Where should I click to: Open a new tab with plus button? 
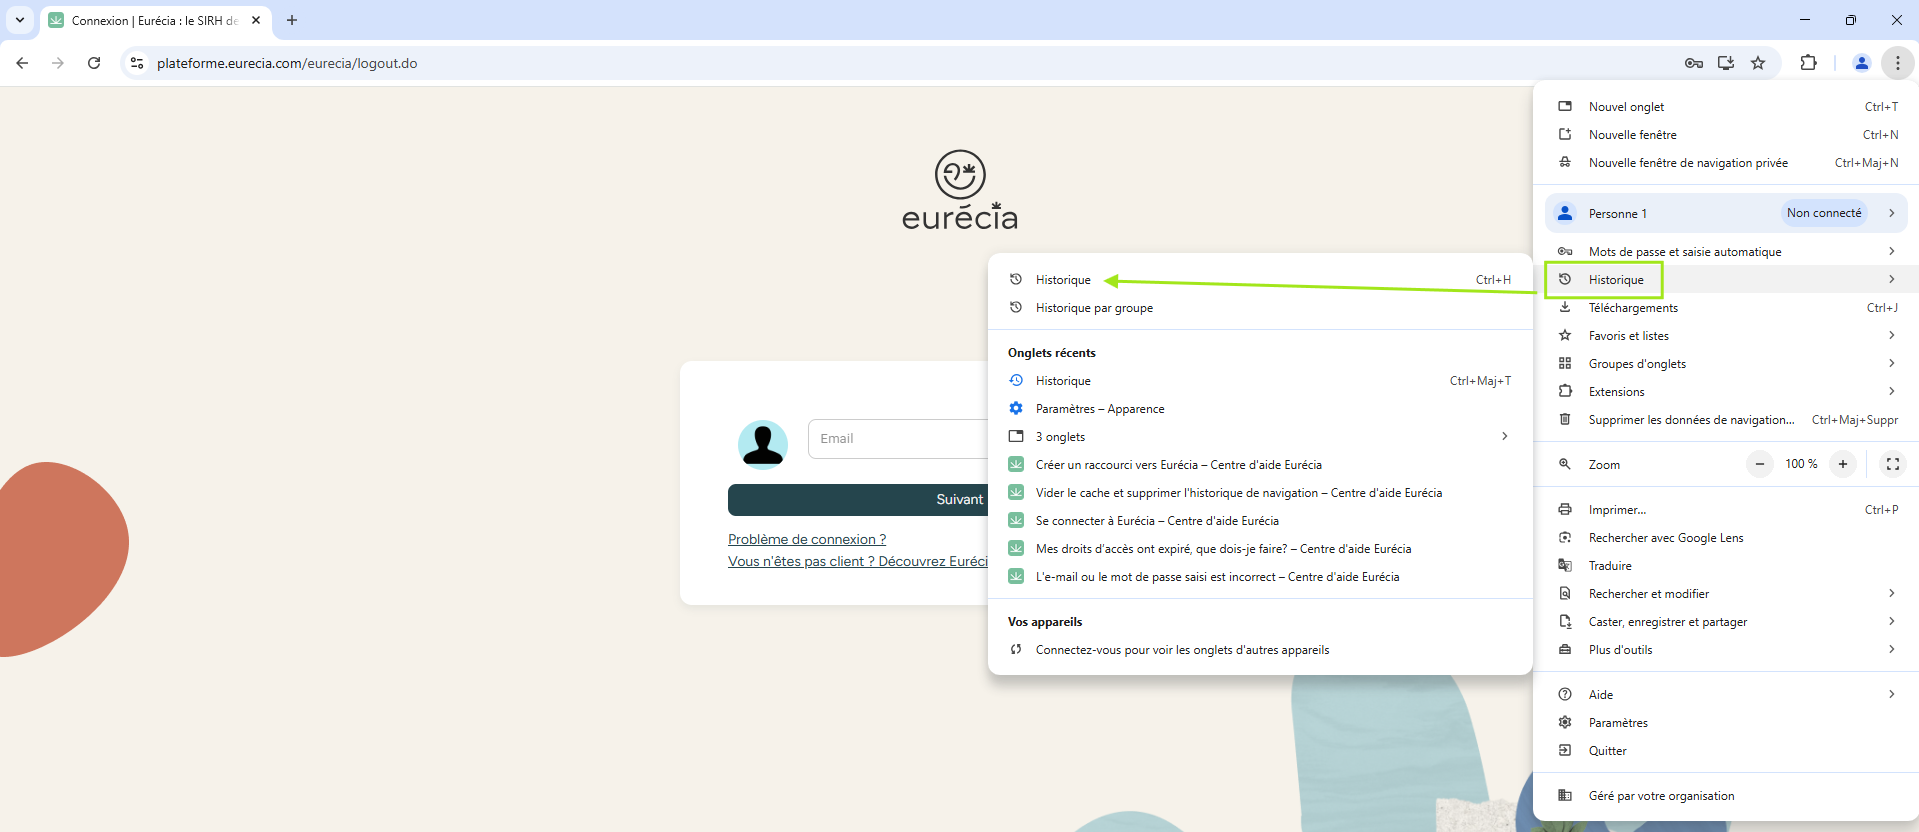pyautogui.click(x=292, y=20)
